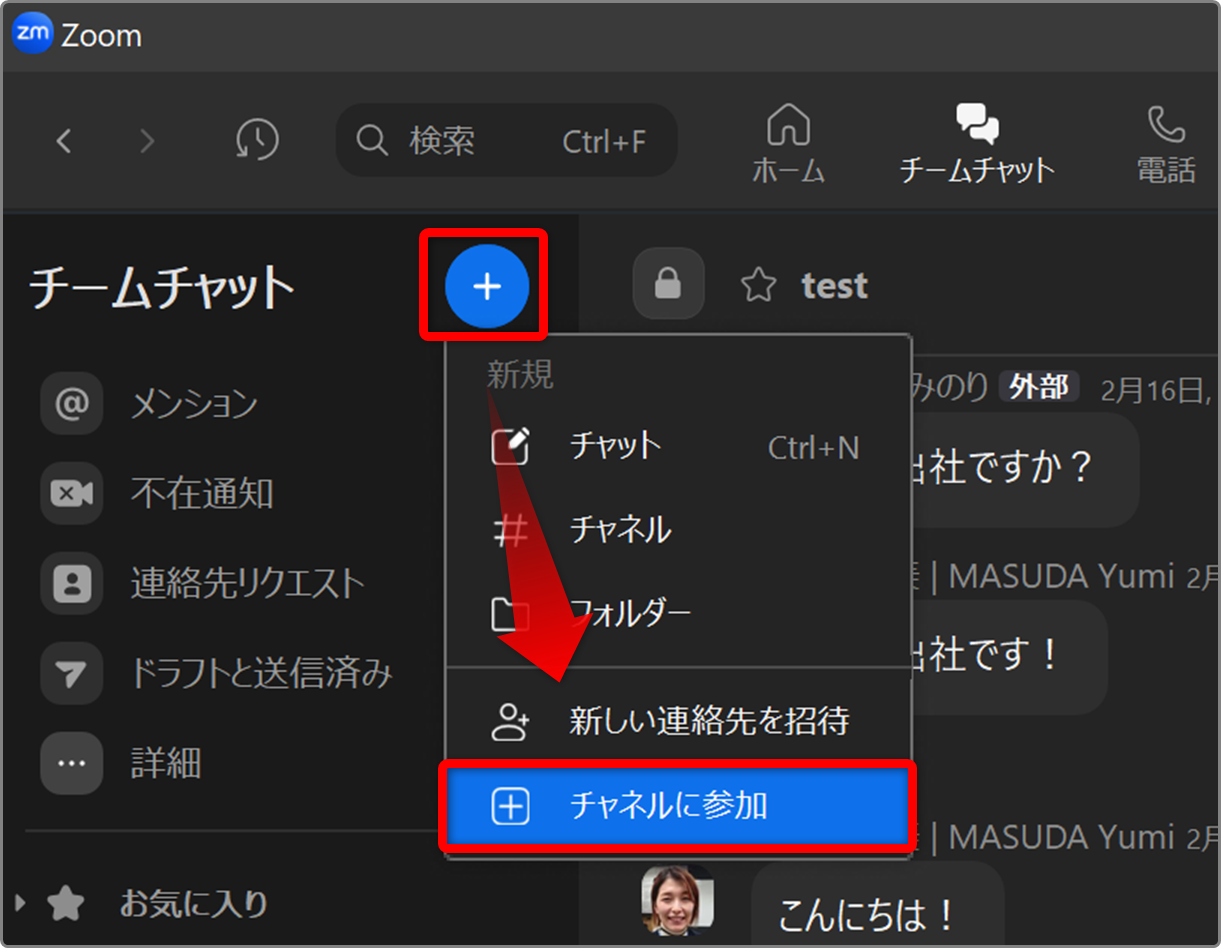Click the 外部 badge

coord(1039,387)
